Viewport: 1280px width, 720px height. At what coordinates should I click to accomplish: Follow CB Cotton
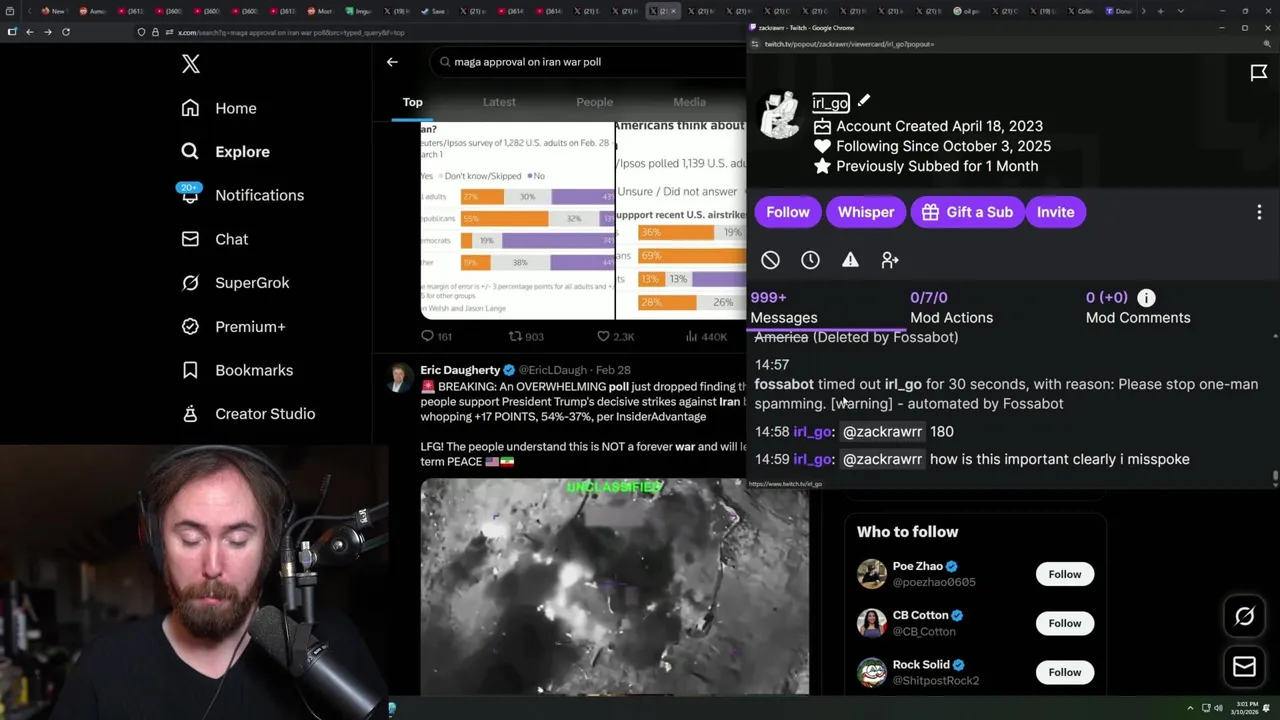pyautogui.click(x=1064, y=623)
